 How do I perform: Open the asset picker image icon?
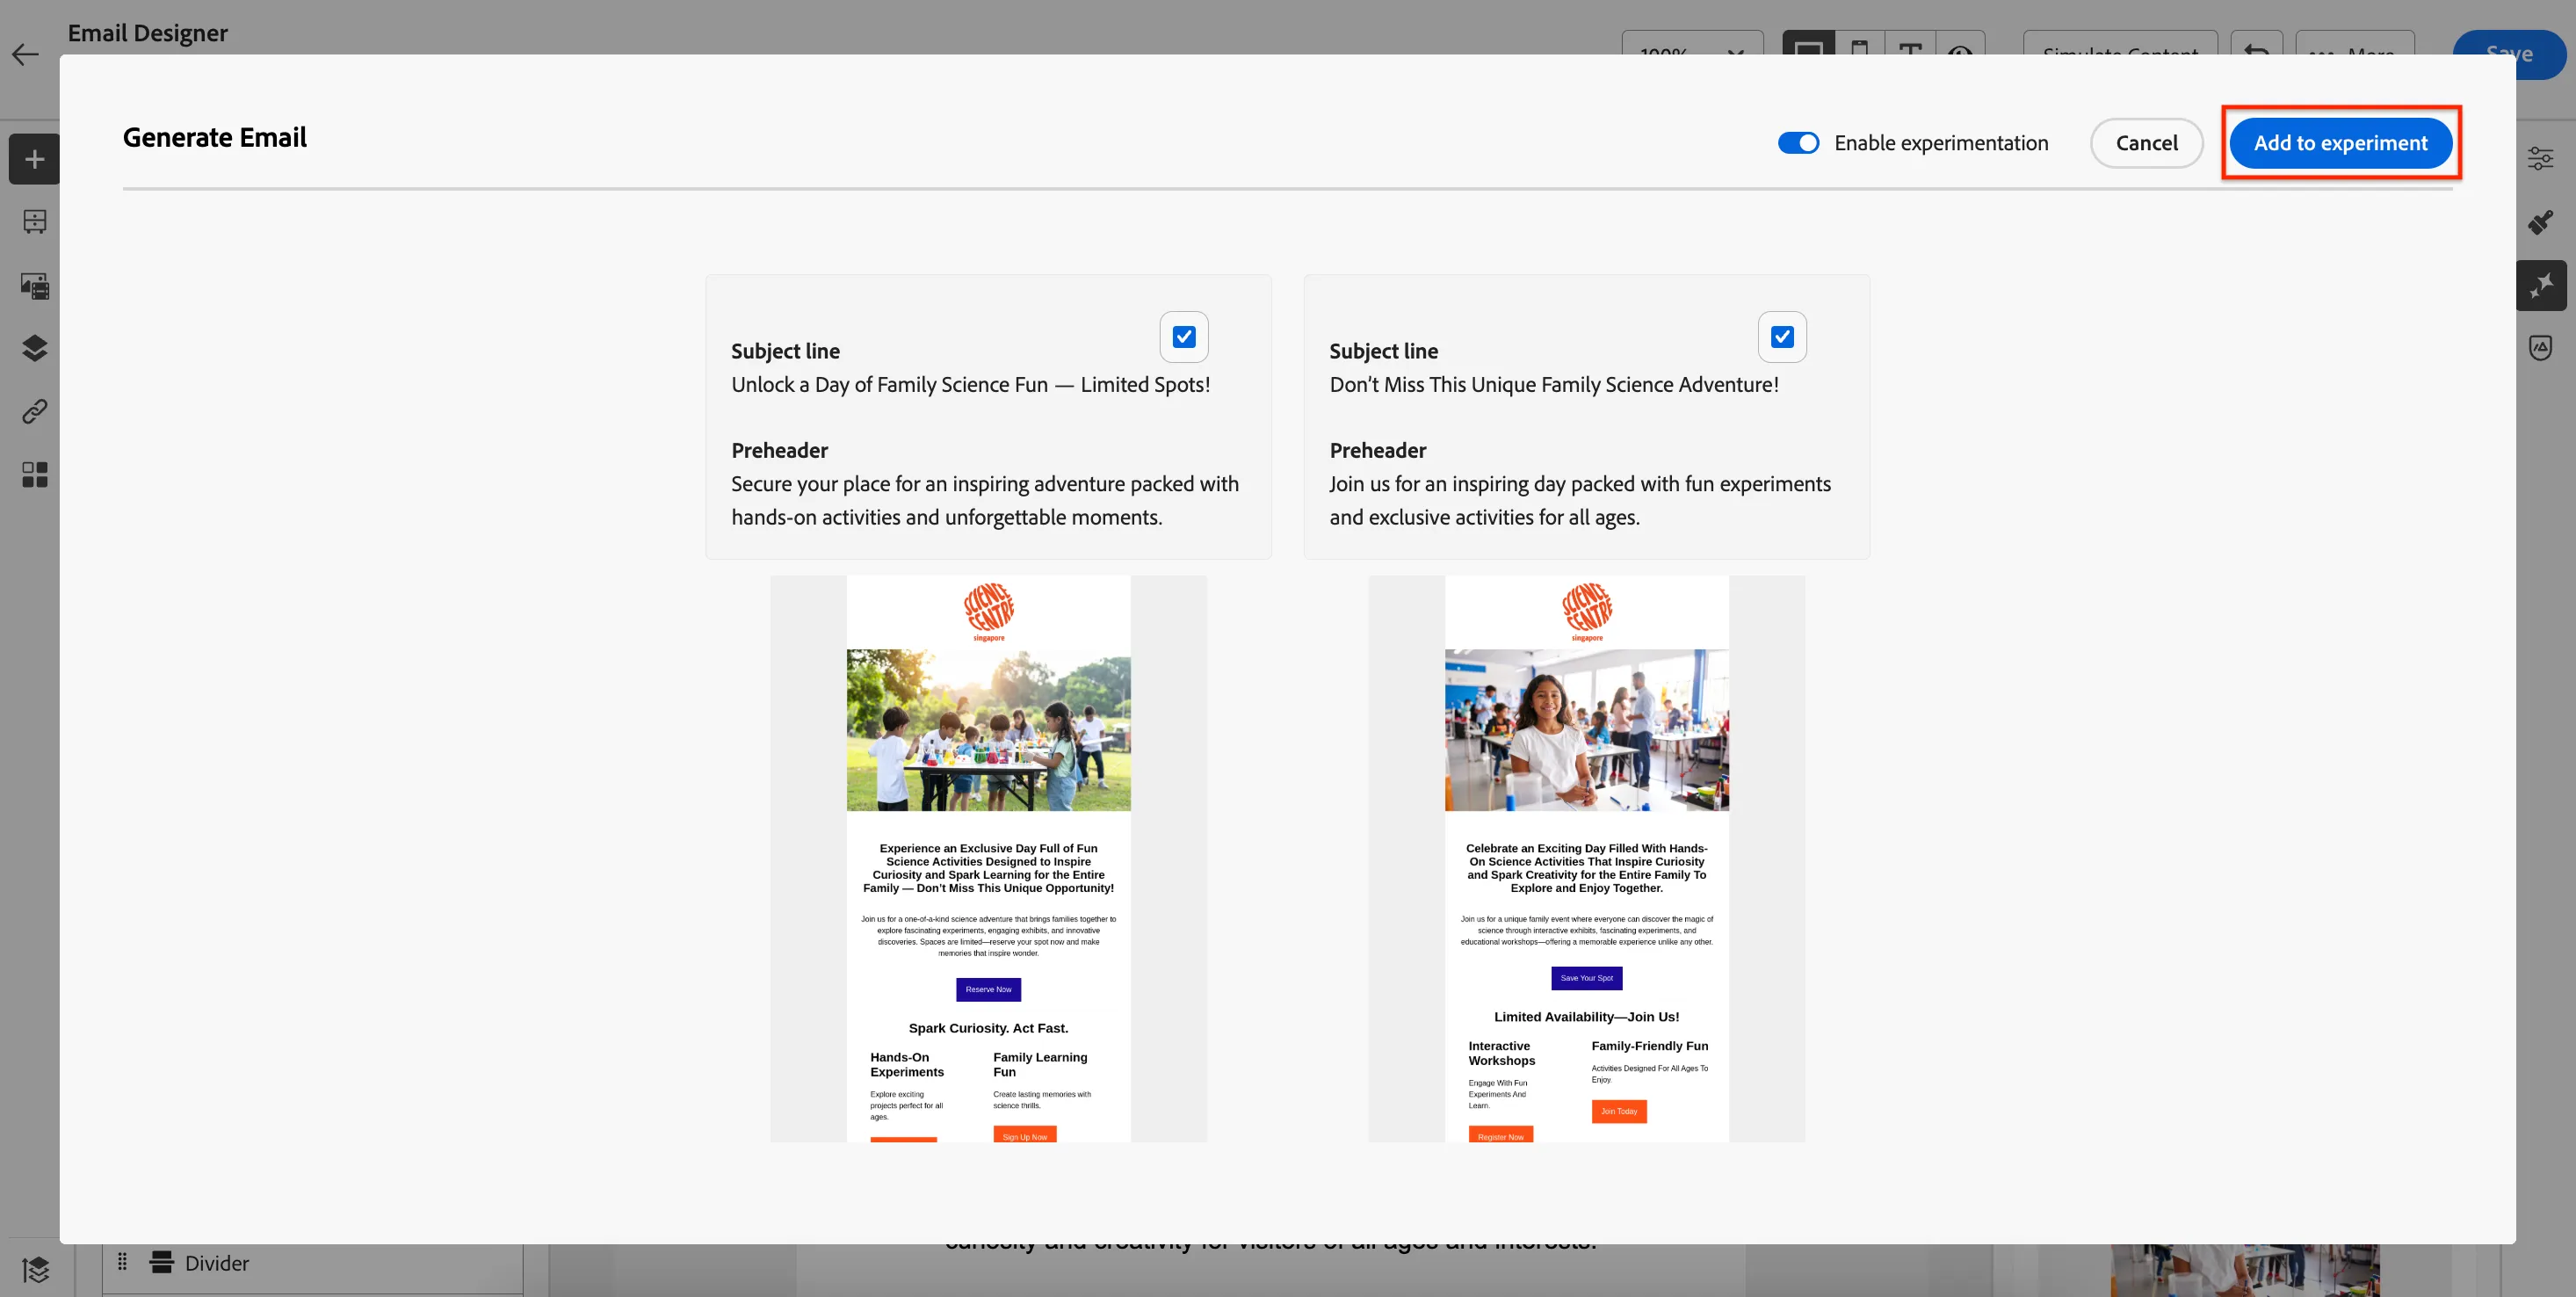tap(35, 286)
